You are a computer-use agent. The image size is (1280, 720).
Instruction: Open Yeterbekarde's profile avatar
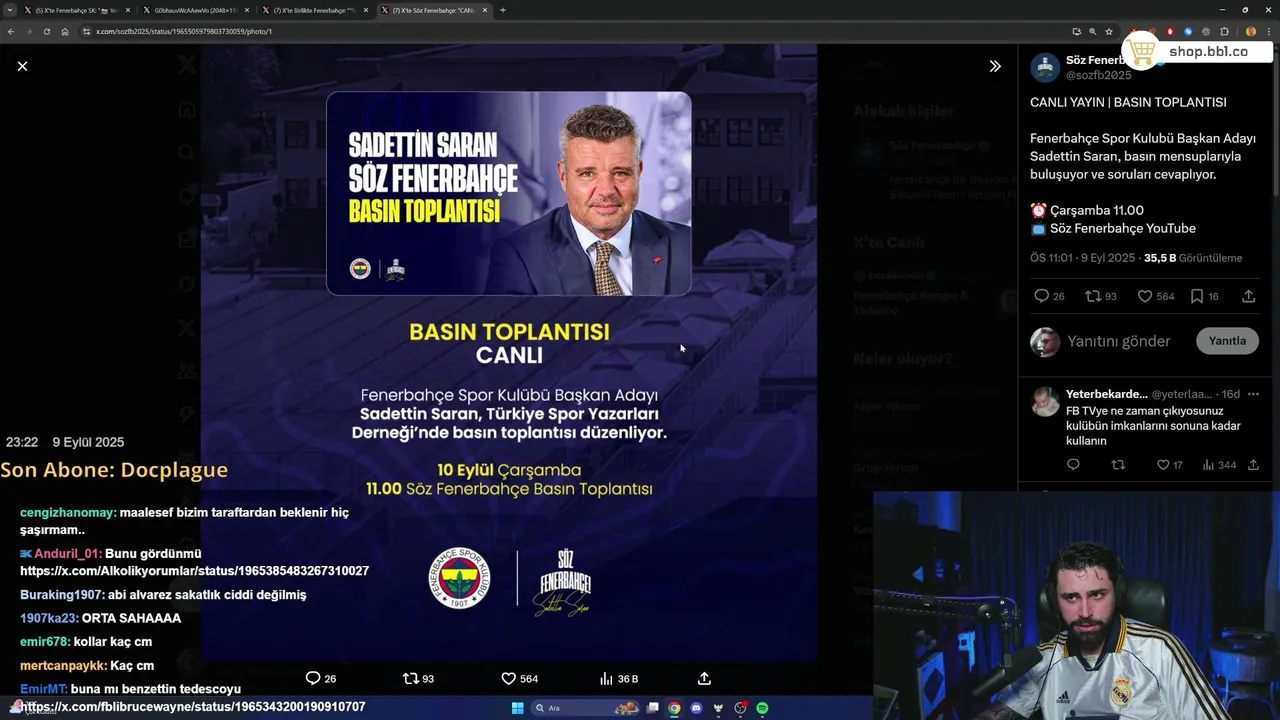pos(1045,402)
